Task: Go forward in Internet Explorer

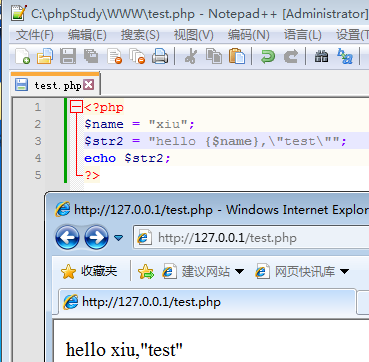Action: click(x=96, y=238)
